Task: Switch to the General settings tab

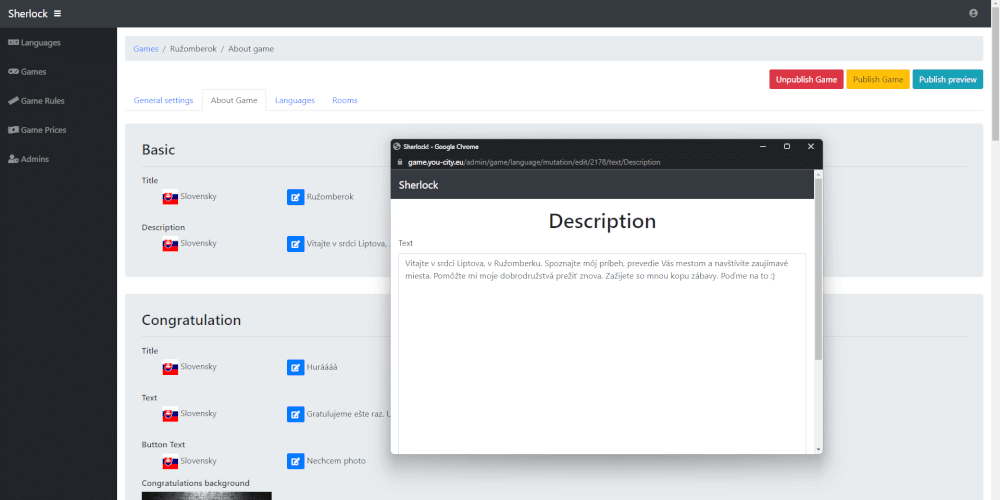Action: 163,100
